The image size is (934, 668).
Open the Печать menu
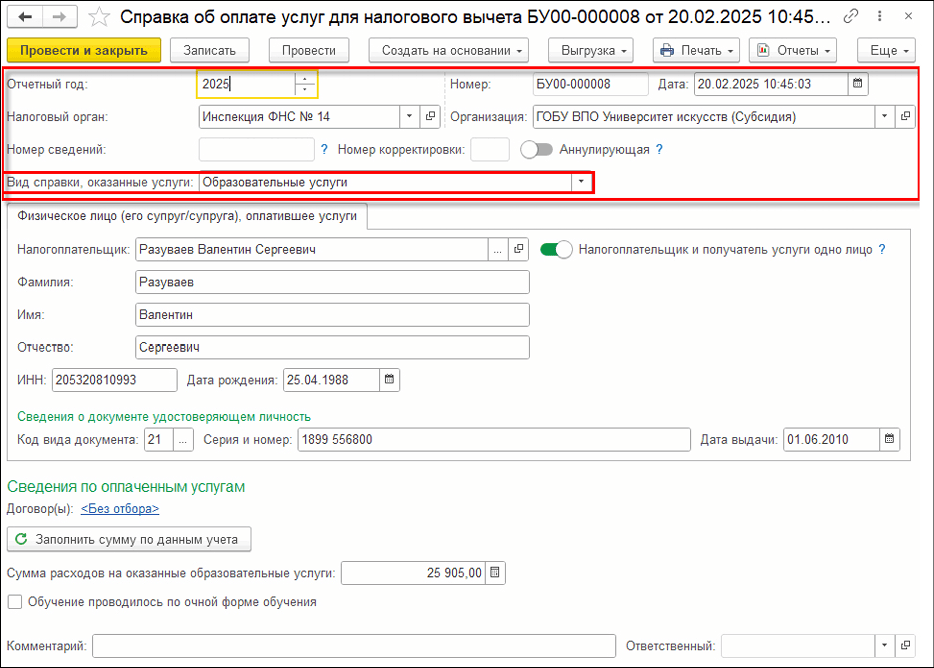697,50
